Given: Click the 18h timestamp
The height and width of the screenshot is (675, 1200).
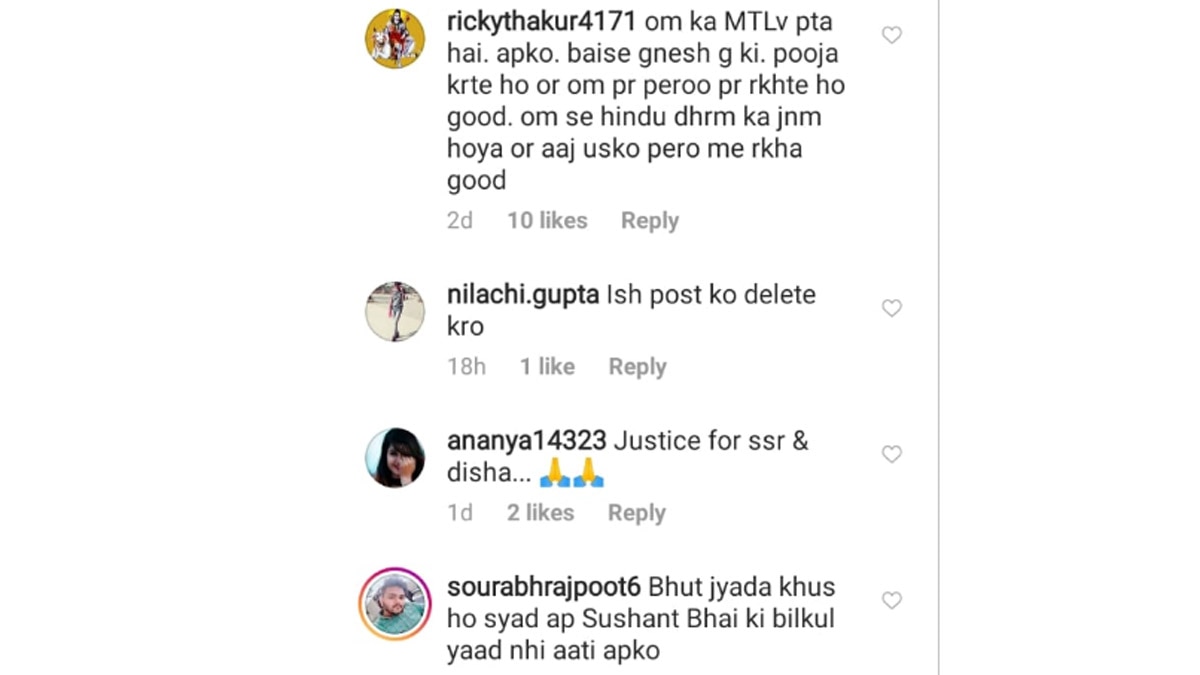Looking at the screenshot, I should pos(466,366).
